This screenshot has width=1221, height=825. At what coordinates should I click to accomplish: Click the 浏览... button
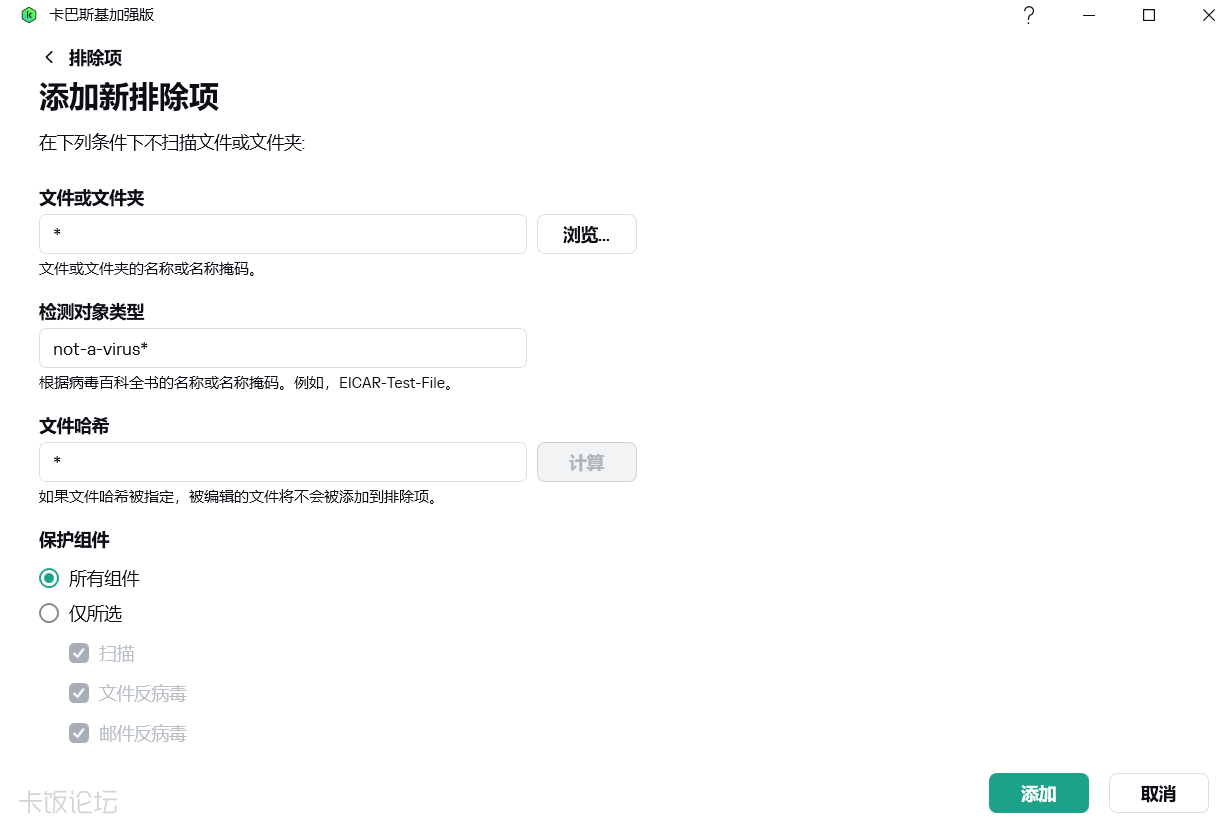click(587, 234)
